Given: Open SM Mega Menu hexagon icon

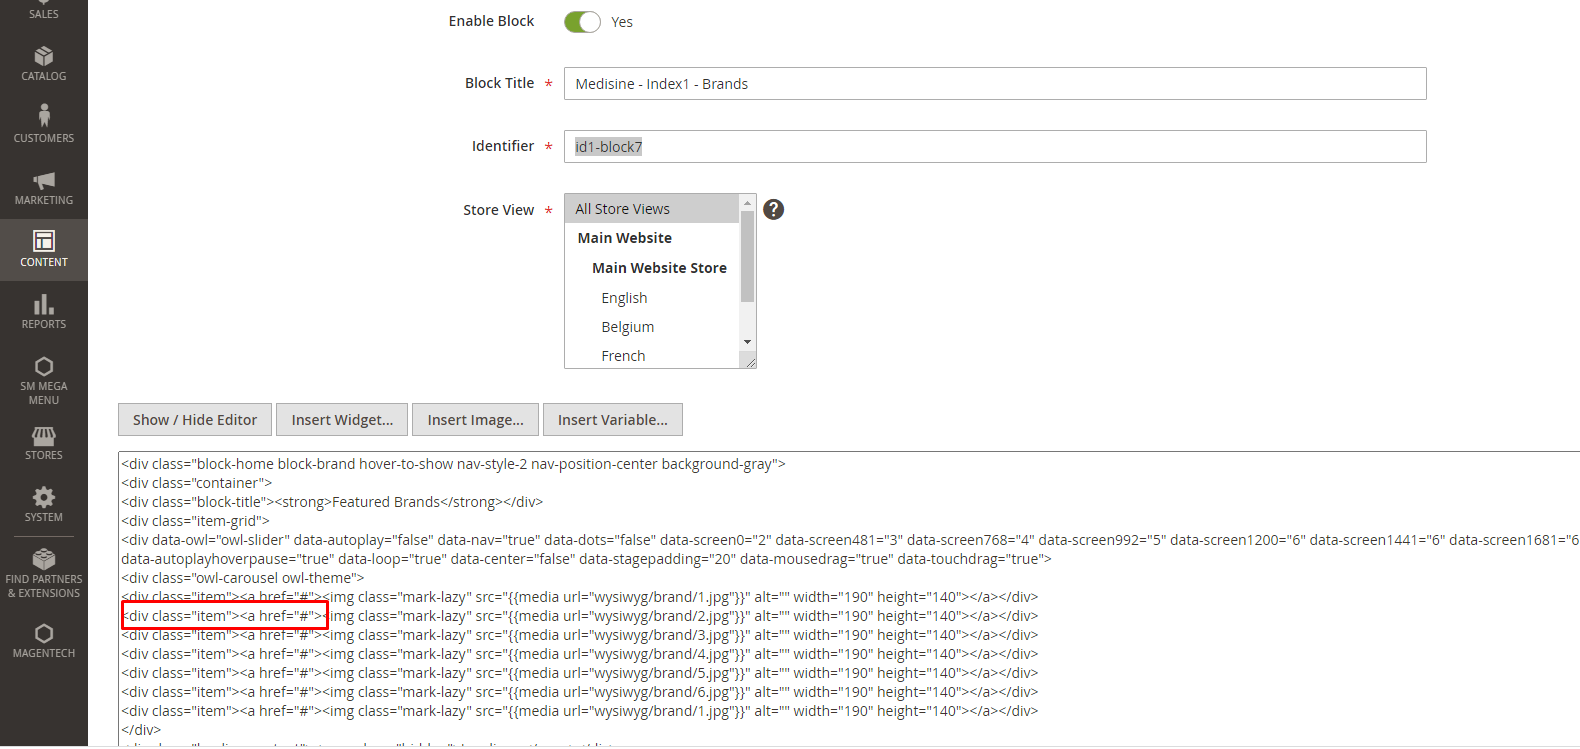Looking at the screenshot, I should [44, 366].
